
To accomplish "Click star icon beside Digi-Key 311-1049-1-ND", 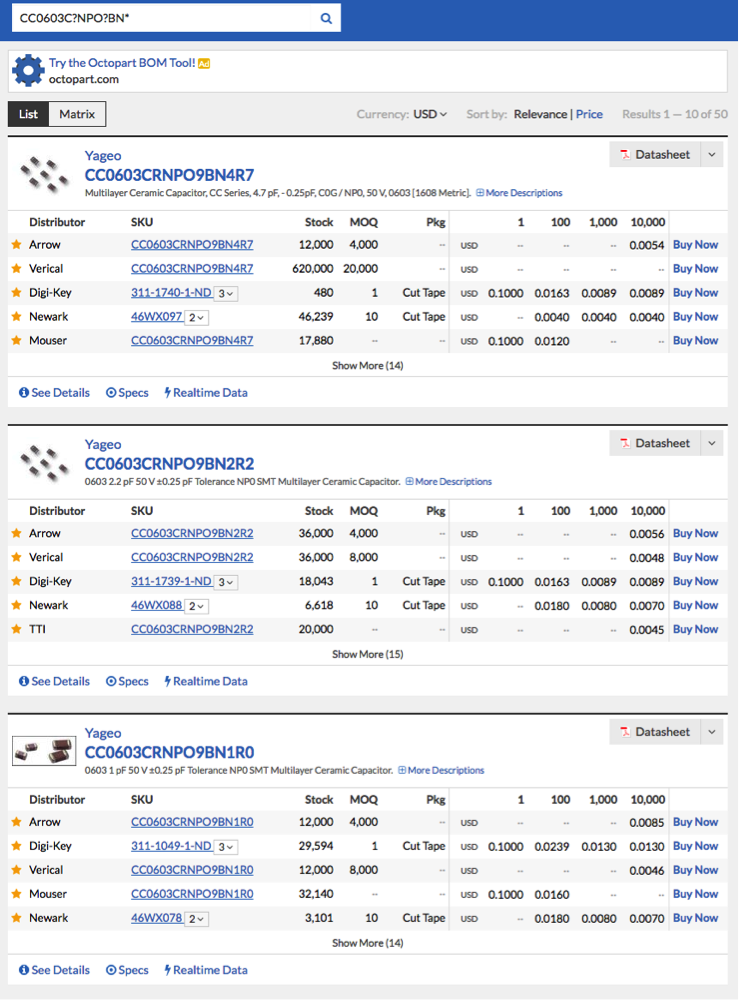I will pyautogui.click(x=17, y=846).
